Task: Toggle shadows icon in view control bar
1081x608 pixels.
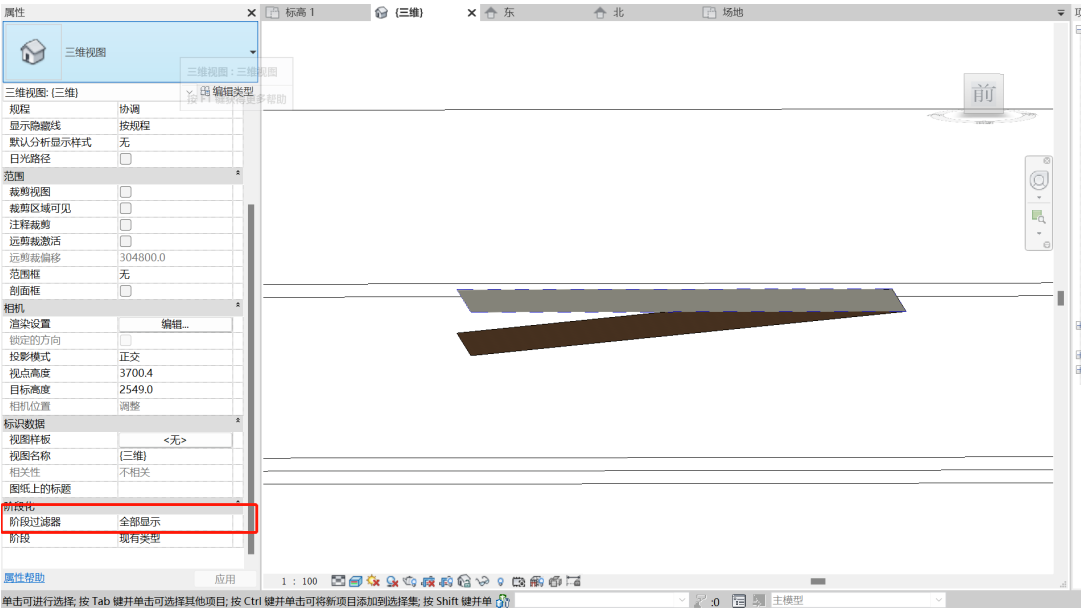Action: click(392, 581)
